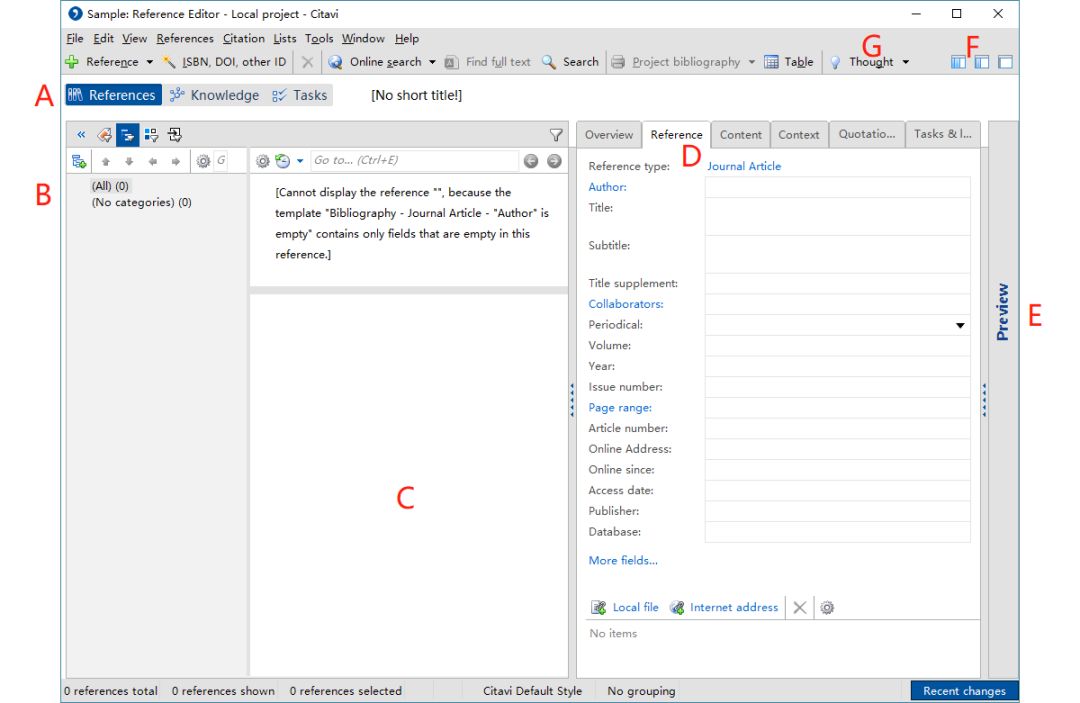This screenshot has width=1080, height=703.
Task: Click the keyword tag filter icon
Action: point(105,135)
